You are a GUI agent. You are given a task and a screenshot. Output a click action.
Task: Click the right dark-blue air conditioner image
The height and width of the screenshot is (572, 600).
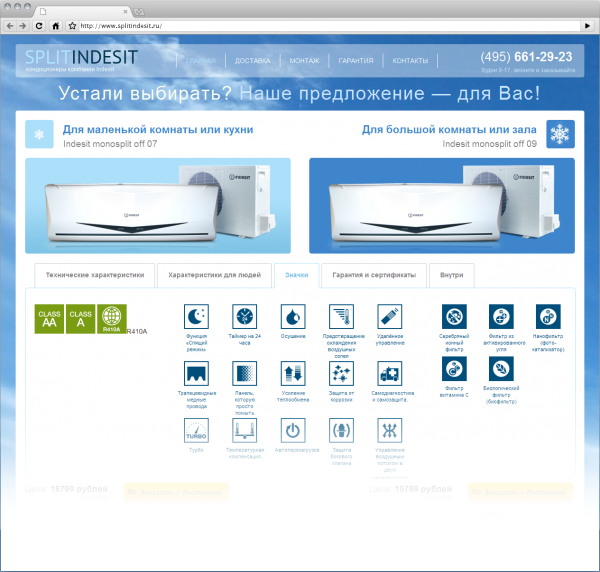[442, 206]
